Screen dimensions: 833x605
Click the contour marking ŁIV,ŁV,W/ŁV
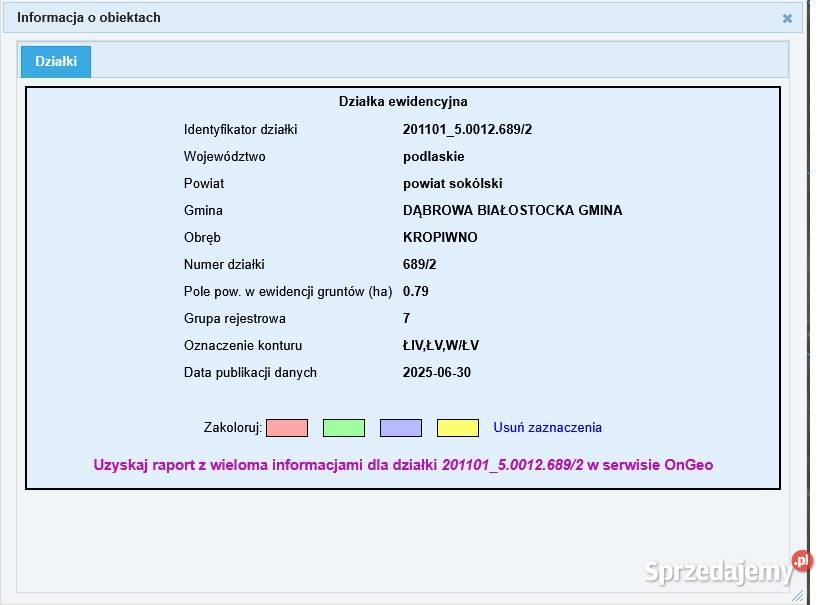point(441,346)
